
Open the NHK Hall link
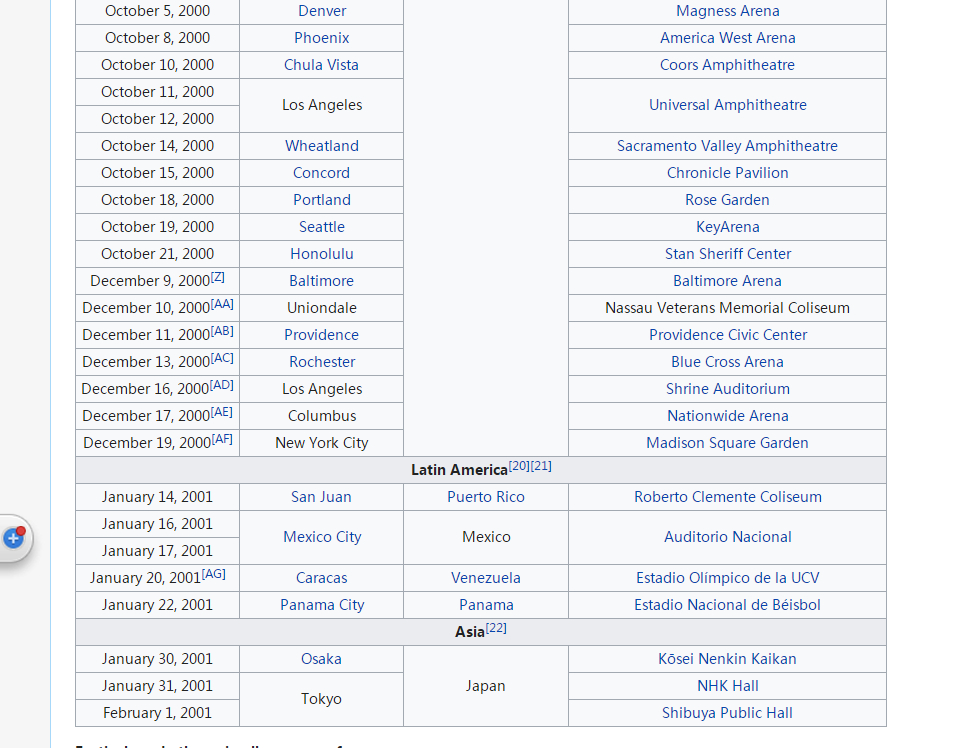coord(728,687)
